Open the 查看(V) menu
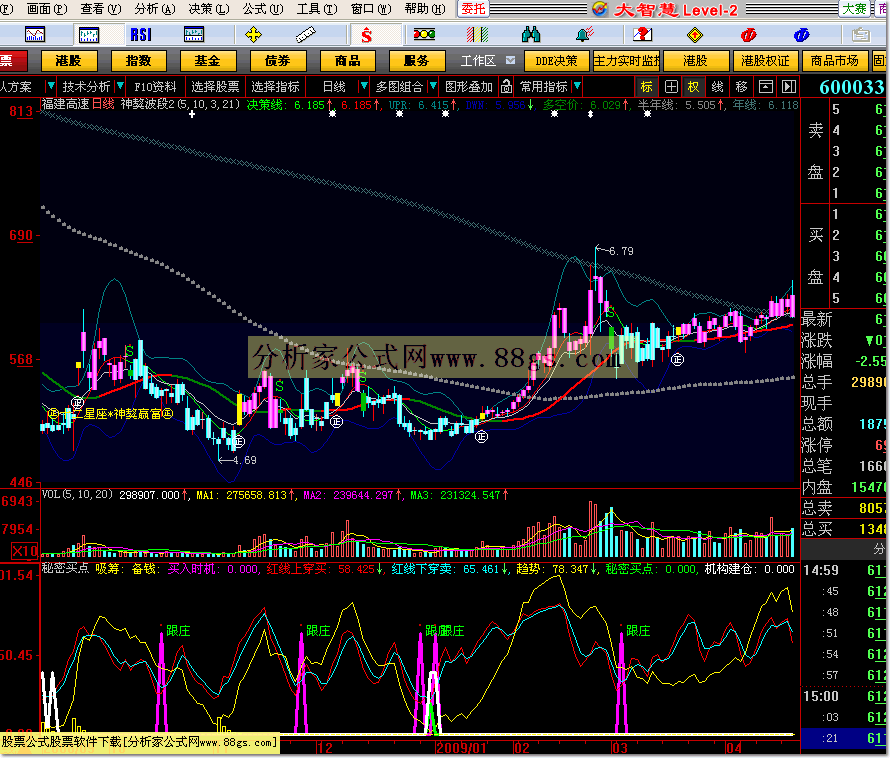The image size is (893, 760). coord(101,9)
